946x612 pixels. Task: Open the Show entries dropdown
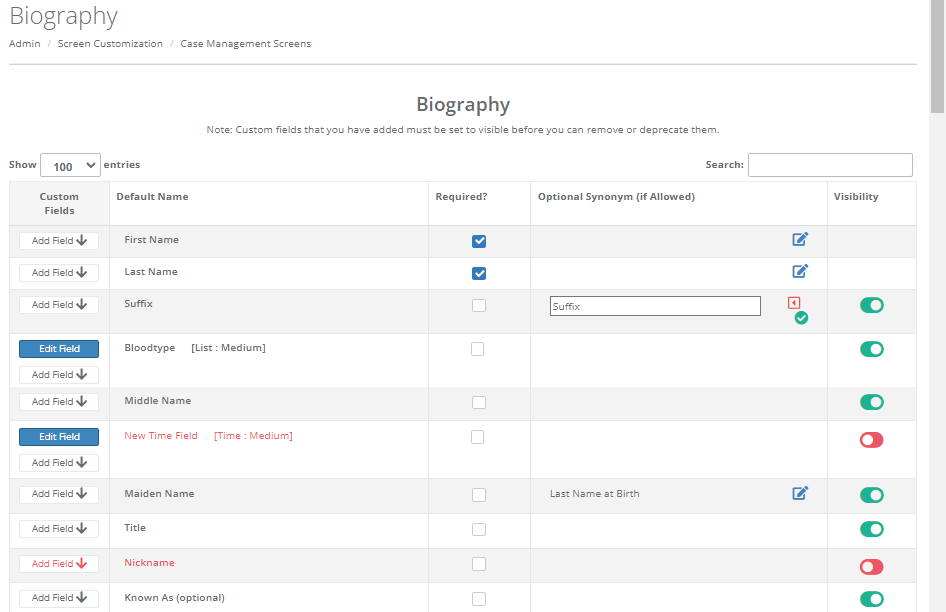point(70,164)
